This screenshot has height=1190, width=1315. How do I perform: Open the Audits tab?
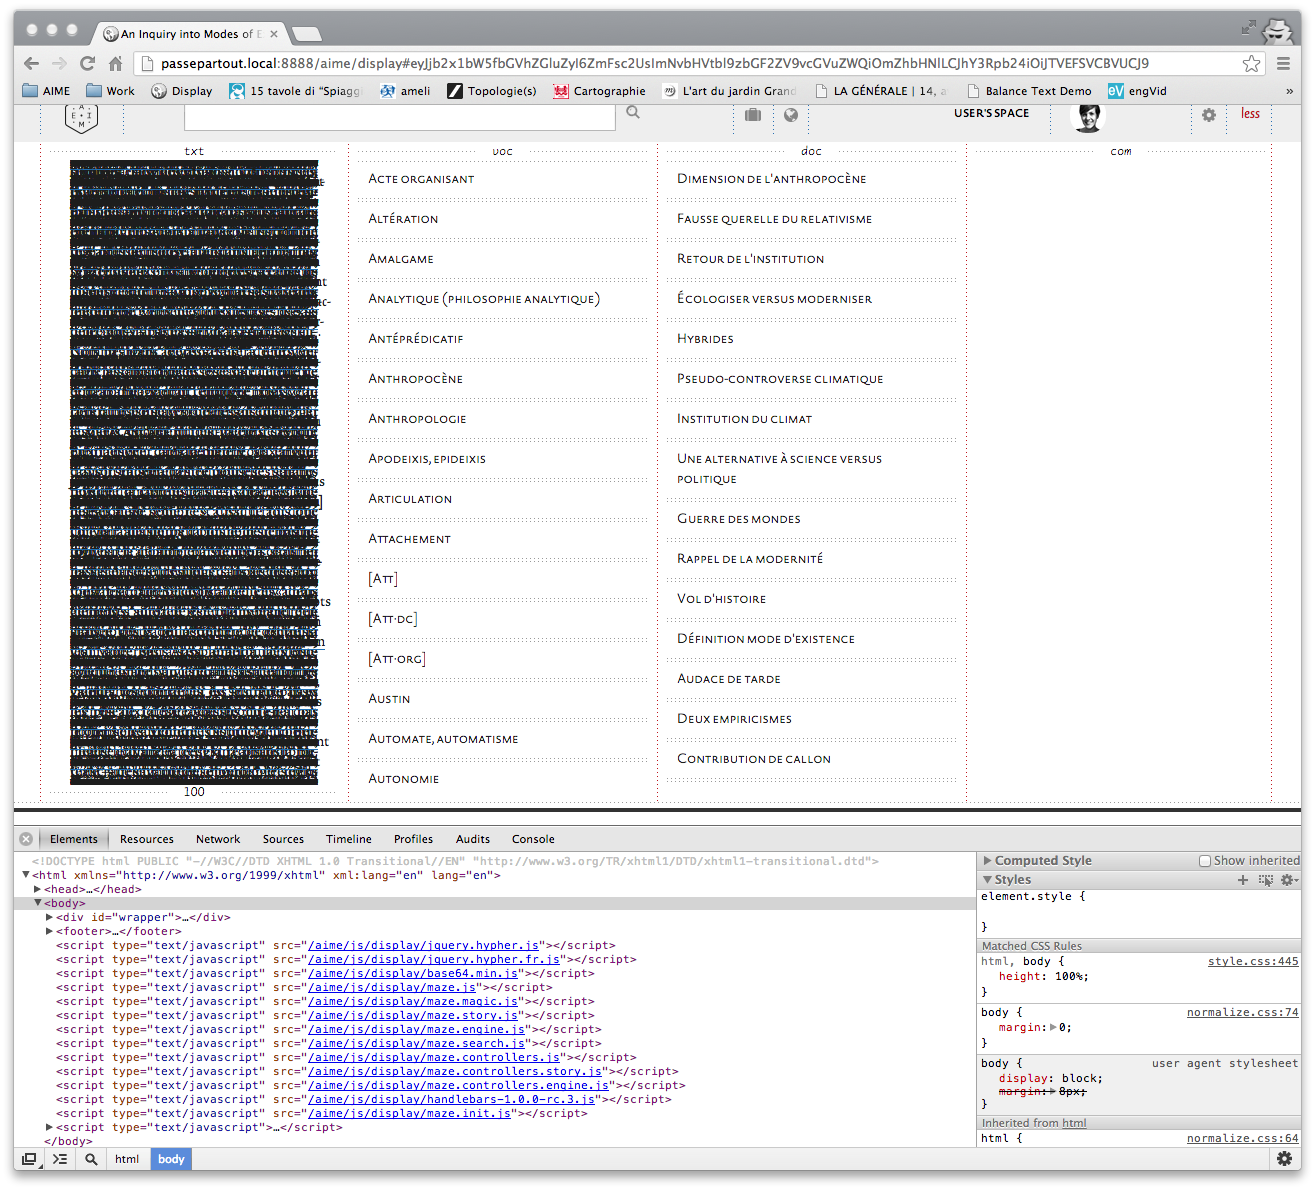pyautogui.click(x=473, y=839)
